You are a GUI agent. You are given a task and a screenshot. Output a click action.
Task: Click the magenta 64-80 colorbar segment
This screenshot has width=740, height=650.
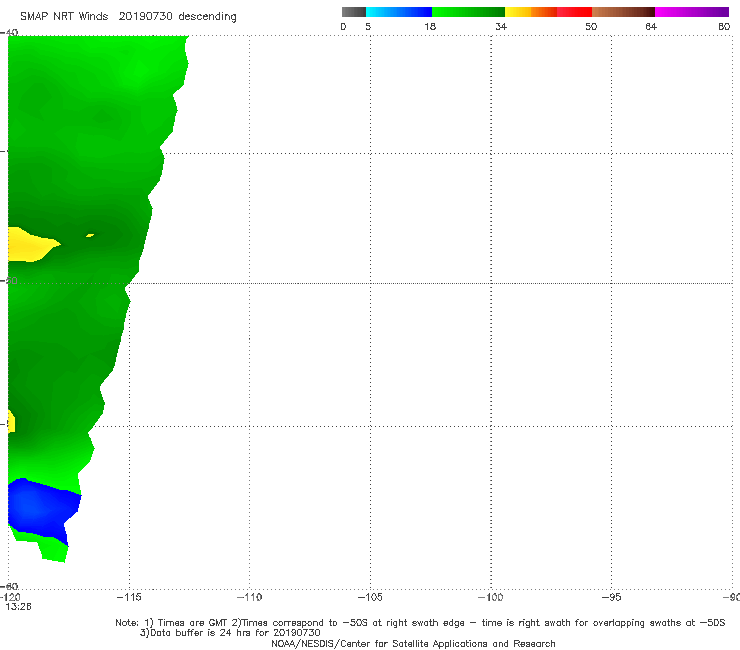pyautogui.click(x=692, y=12)
